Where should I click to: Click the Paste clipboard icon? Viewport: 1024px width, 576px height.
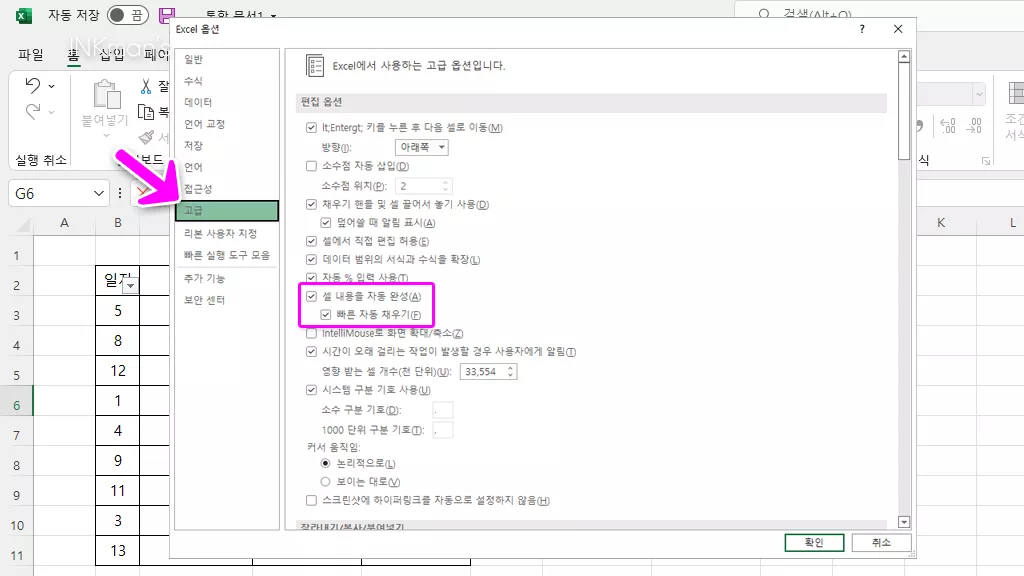pos(106,94)
